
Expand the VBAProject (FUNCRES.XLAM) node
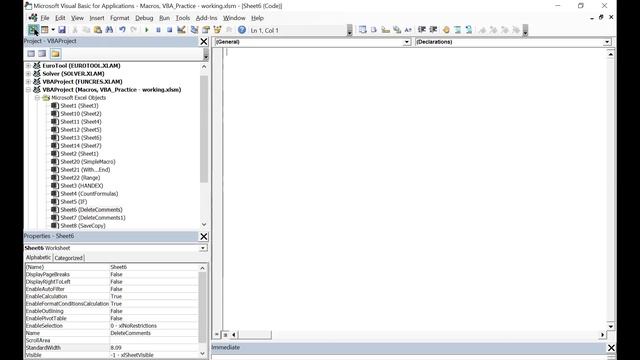[28, 82]
